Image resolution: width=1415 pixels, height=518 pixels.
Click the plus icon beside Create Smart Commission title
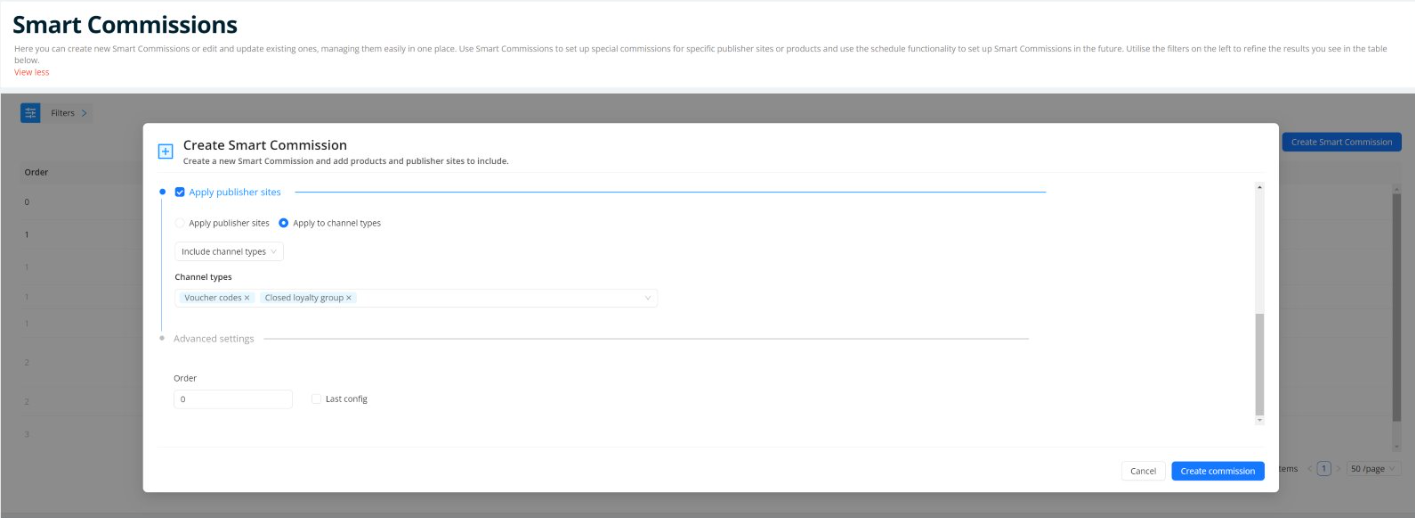(x=166, y=152)
